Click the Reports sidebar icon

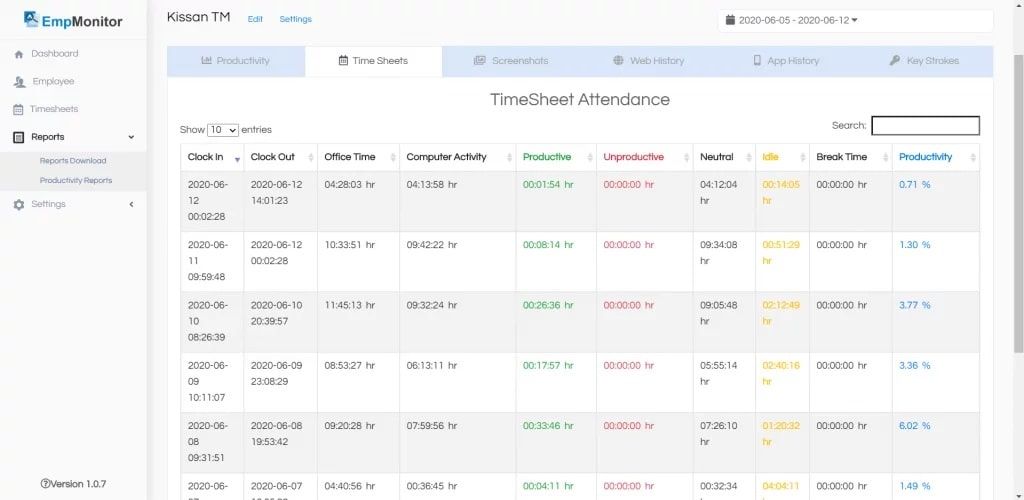click(x=19, y=137)
